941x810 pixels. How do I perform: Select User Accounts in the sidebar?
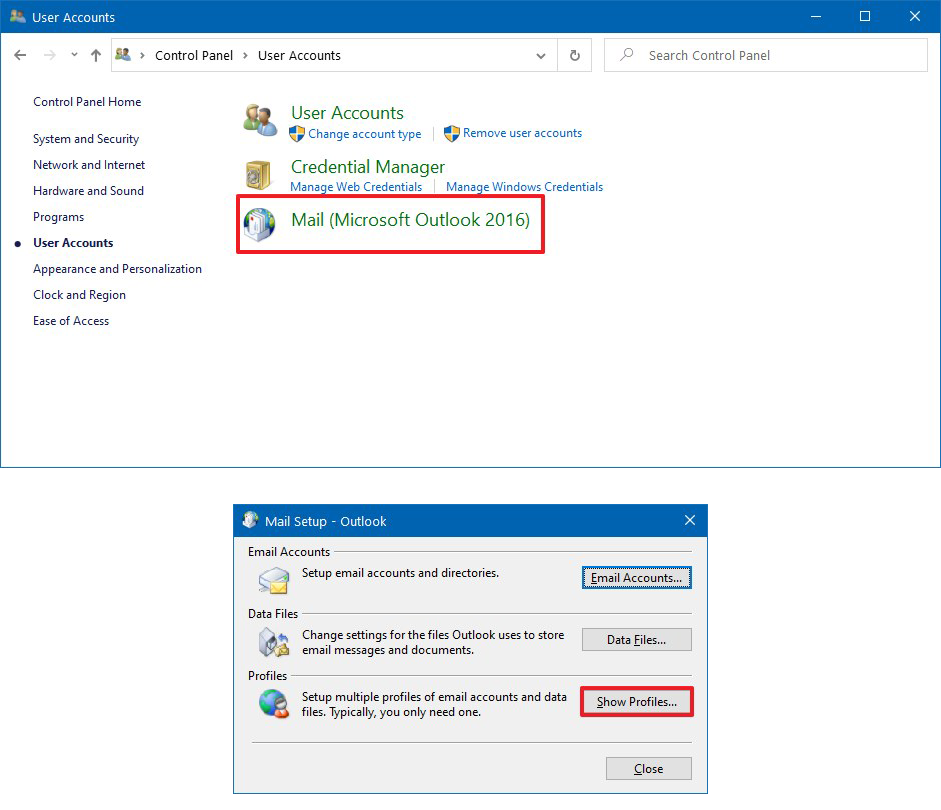(73, 243)
